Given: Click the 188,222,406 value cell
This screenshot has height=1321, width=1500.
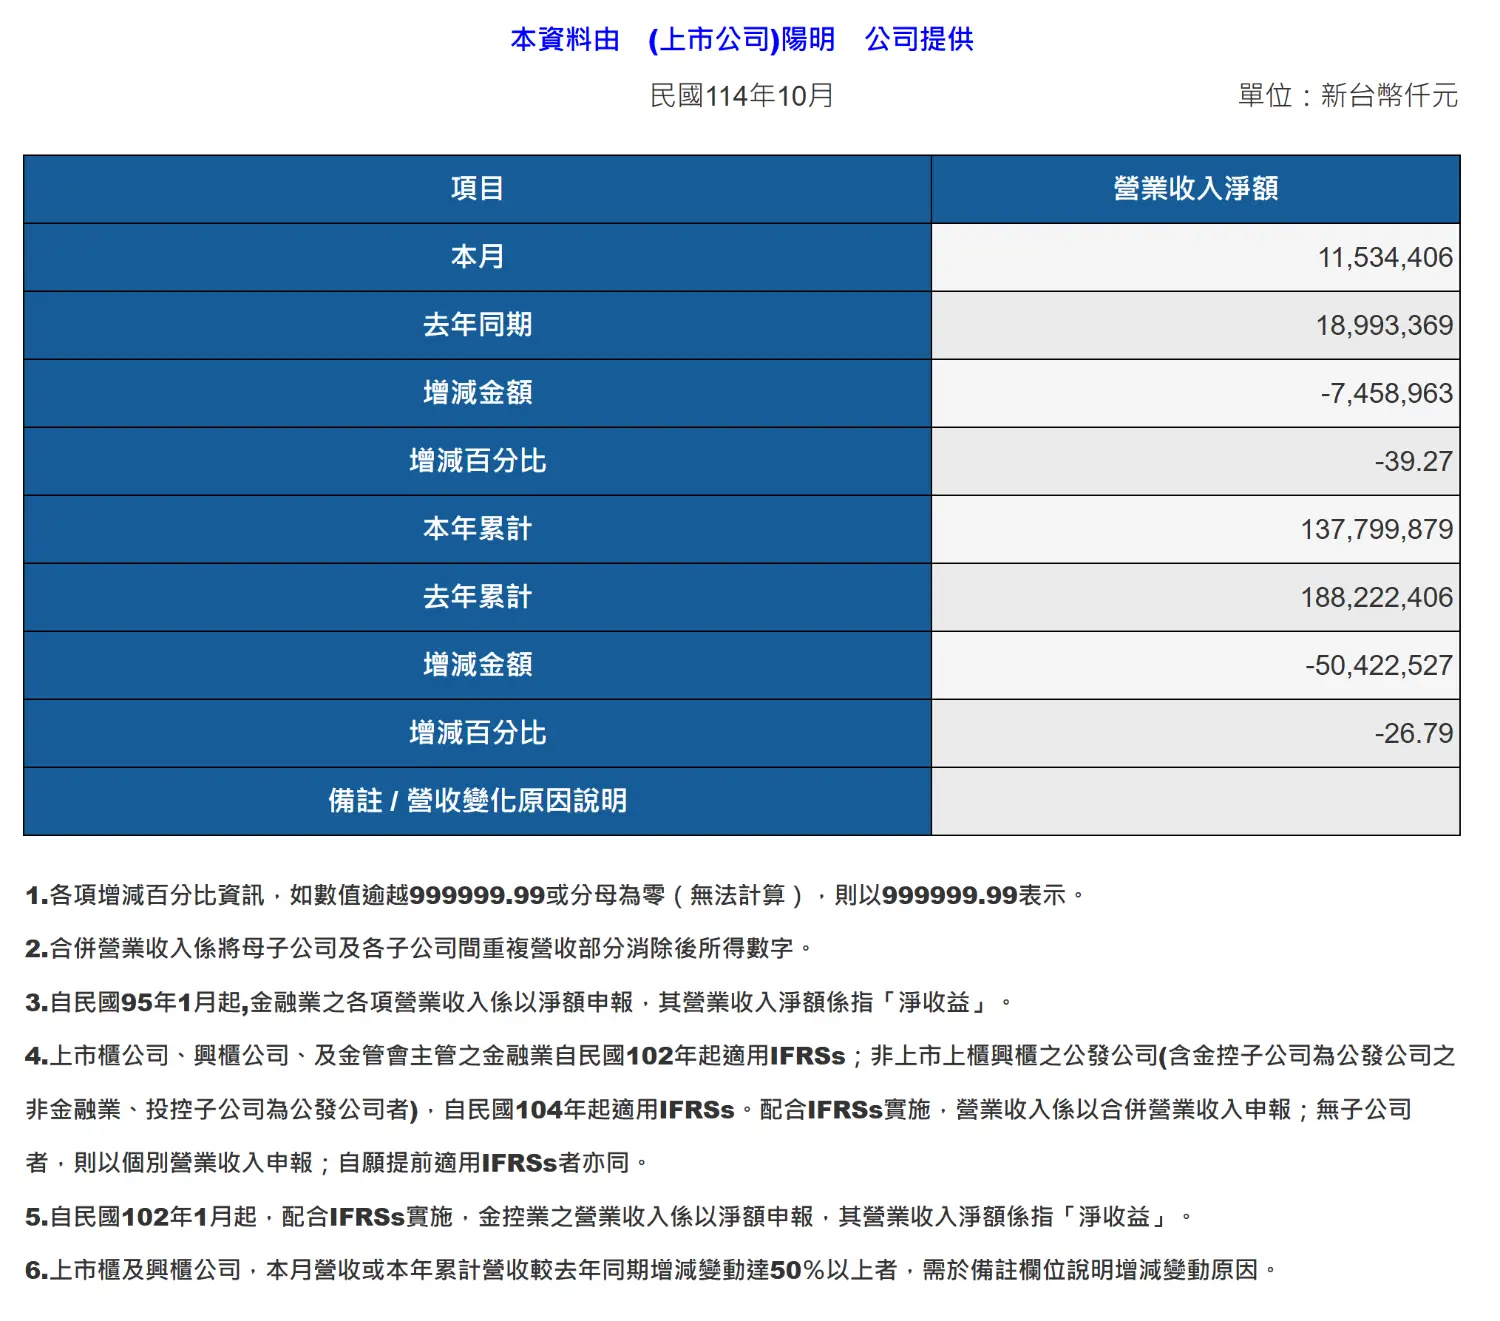Looking at the screenshot, I should pyautogui.click(x=1376, y=598).
